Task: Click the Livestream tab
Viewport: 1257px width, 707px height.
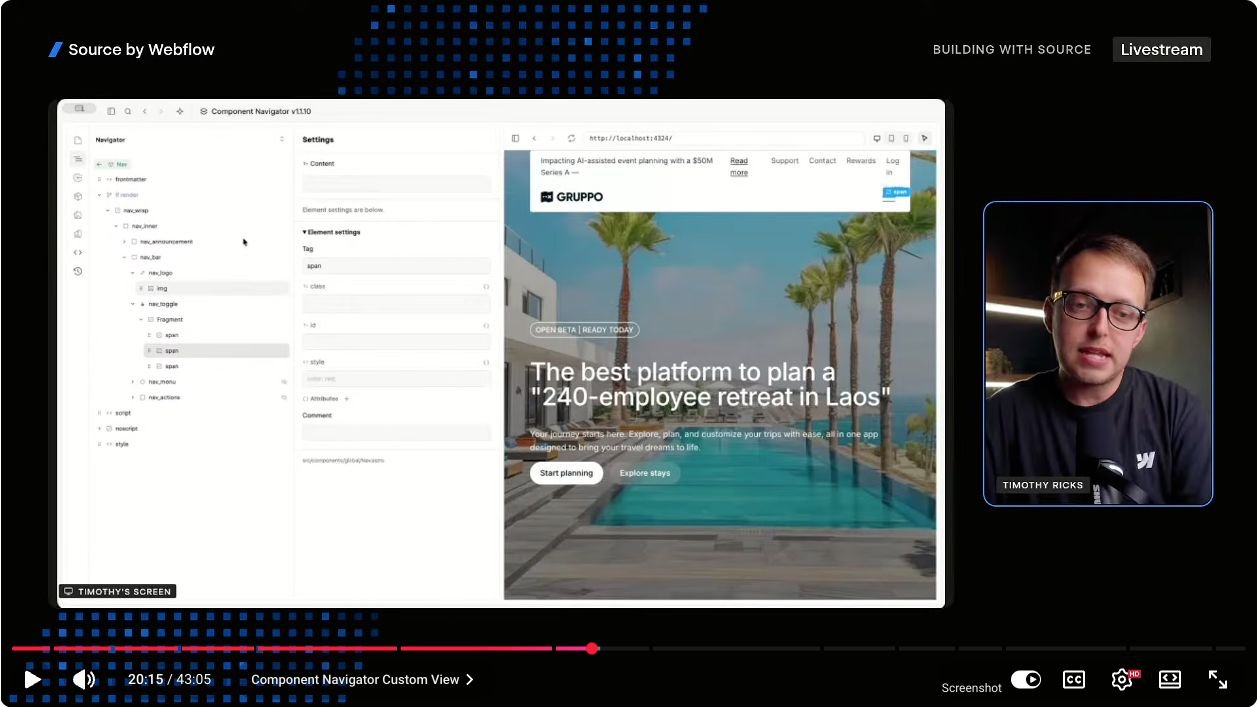Action: pos(1161,49)
